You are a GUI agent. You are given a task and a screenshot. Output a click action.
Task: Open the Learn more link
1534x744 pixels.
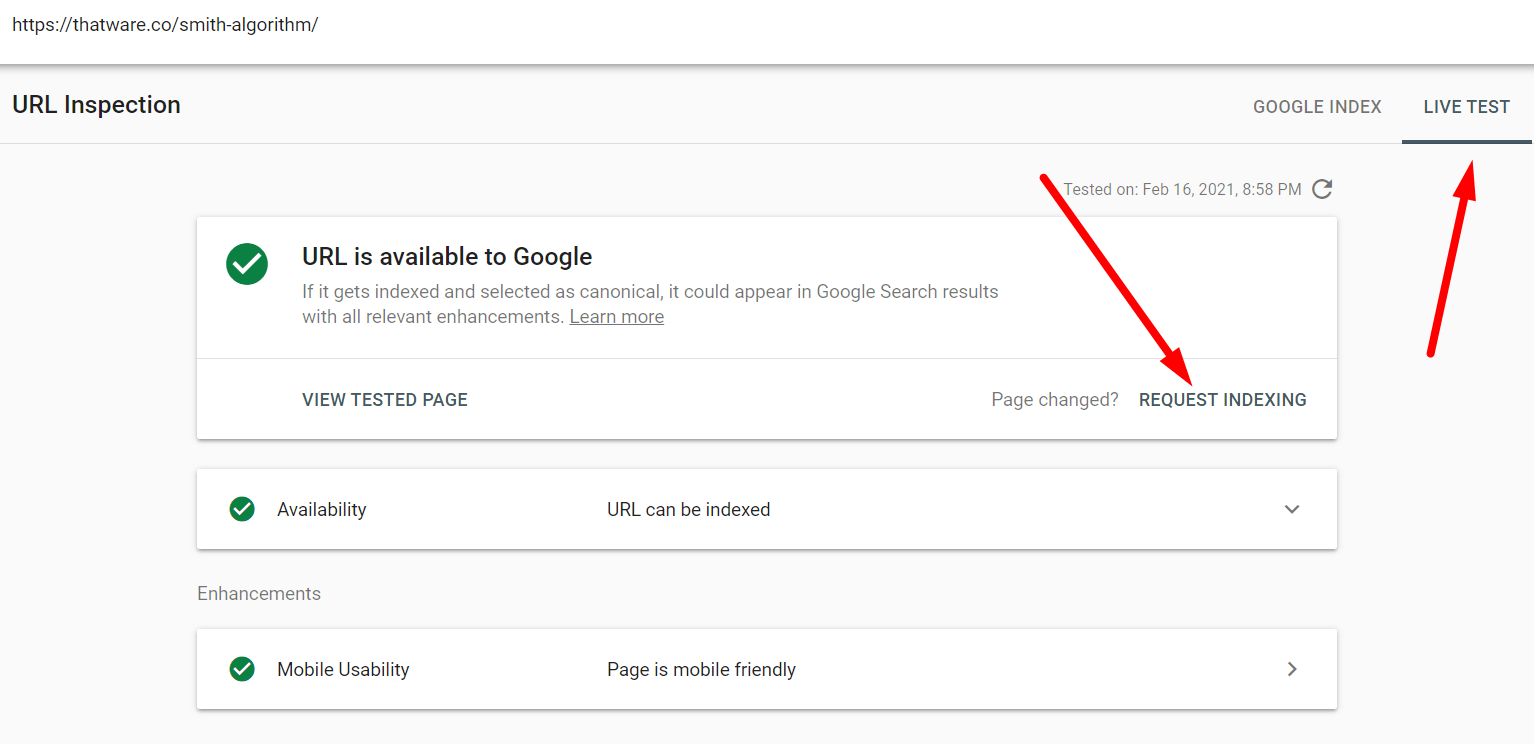616,317
